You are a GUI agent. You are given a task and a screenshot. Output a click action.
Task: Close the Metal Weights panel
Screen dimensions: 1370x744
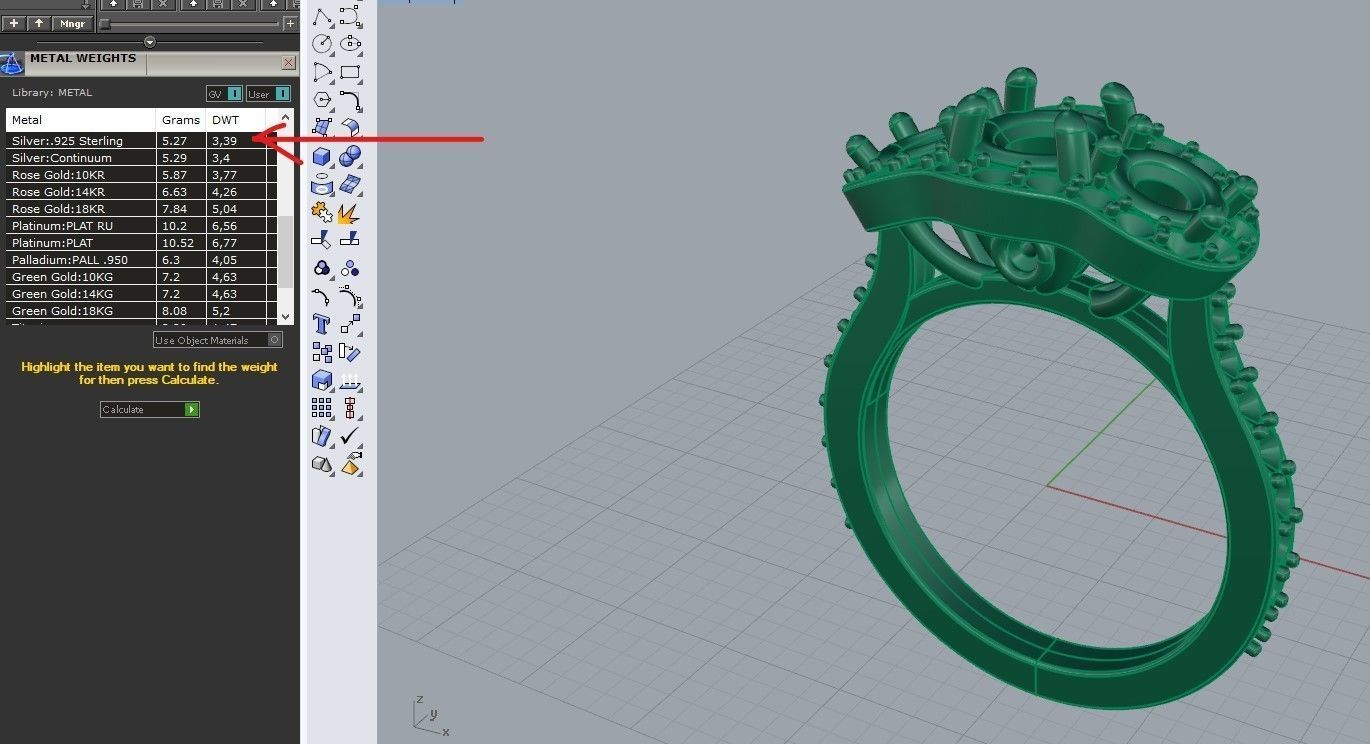(288, 63)
